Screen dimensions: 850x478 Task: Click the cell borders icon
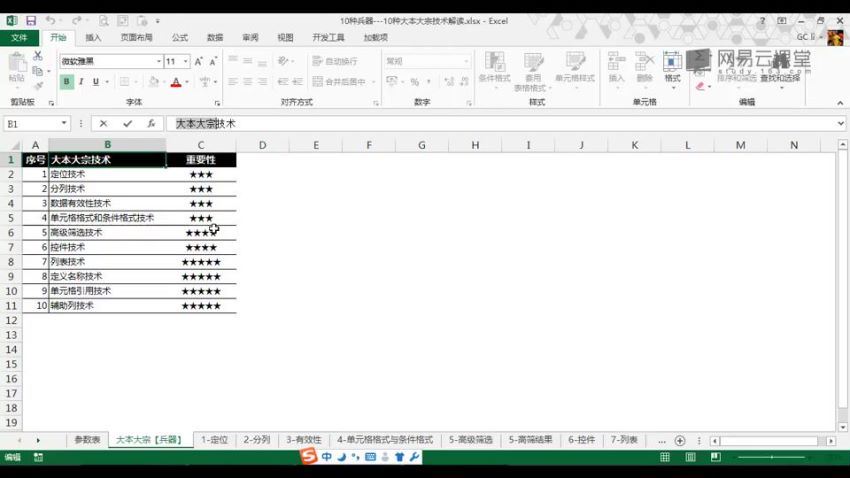coord(124,82)
